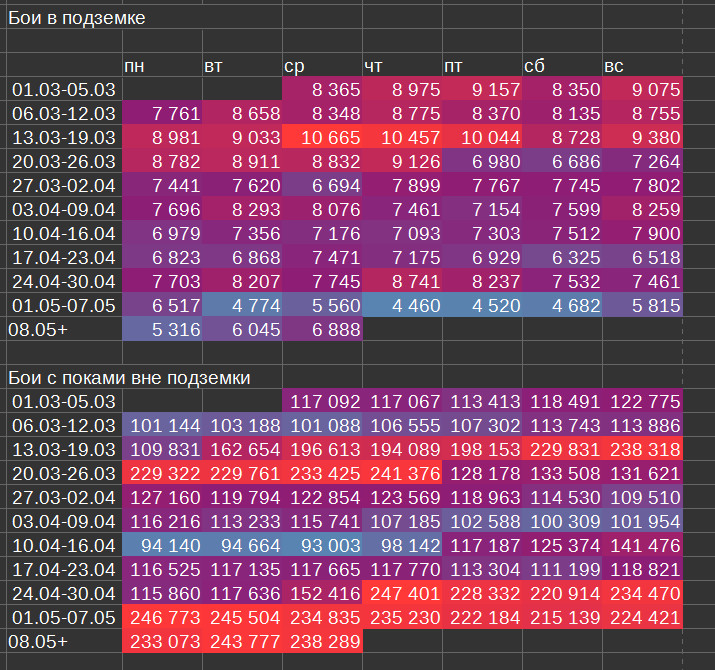The height and width of the screenshot is (670, 715).
Task: Select cell with value 233 073
Action: pyautogui.click(x=162, y=642)
